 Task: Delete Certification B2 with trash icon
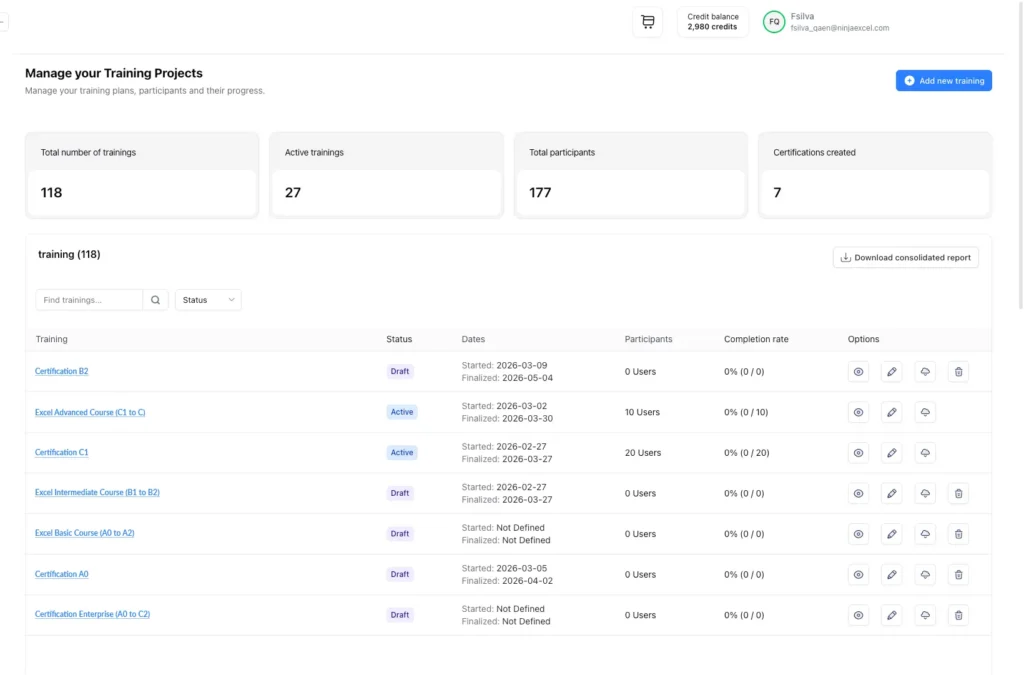tap(958, 372)
